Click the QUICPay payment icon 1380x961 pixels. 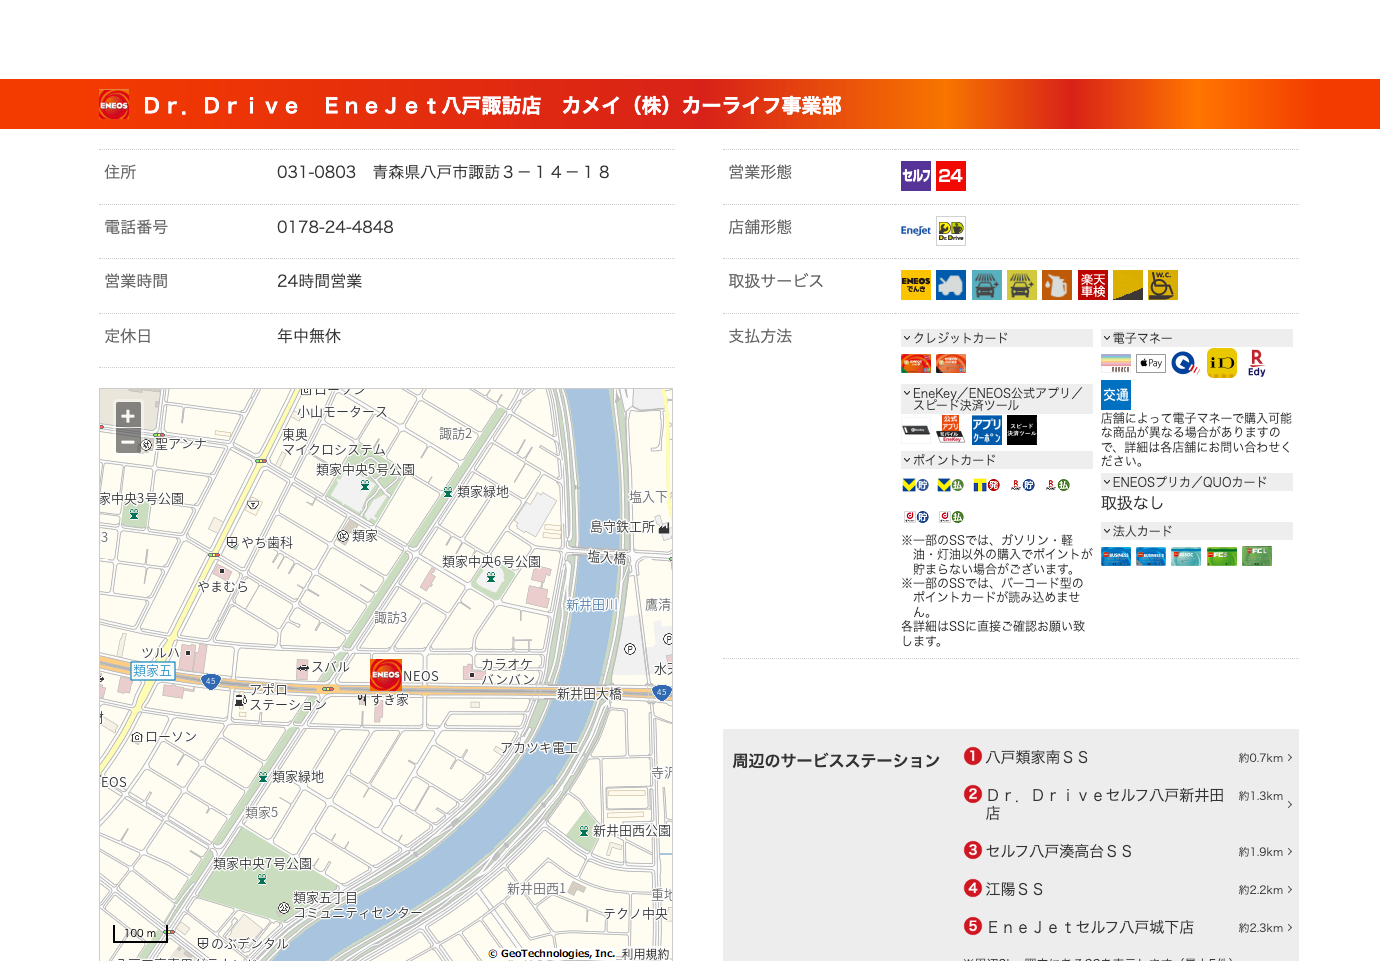1185,363
